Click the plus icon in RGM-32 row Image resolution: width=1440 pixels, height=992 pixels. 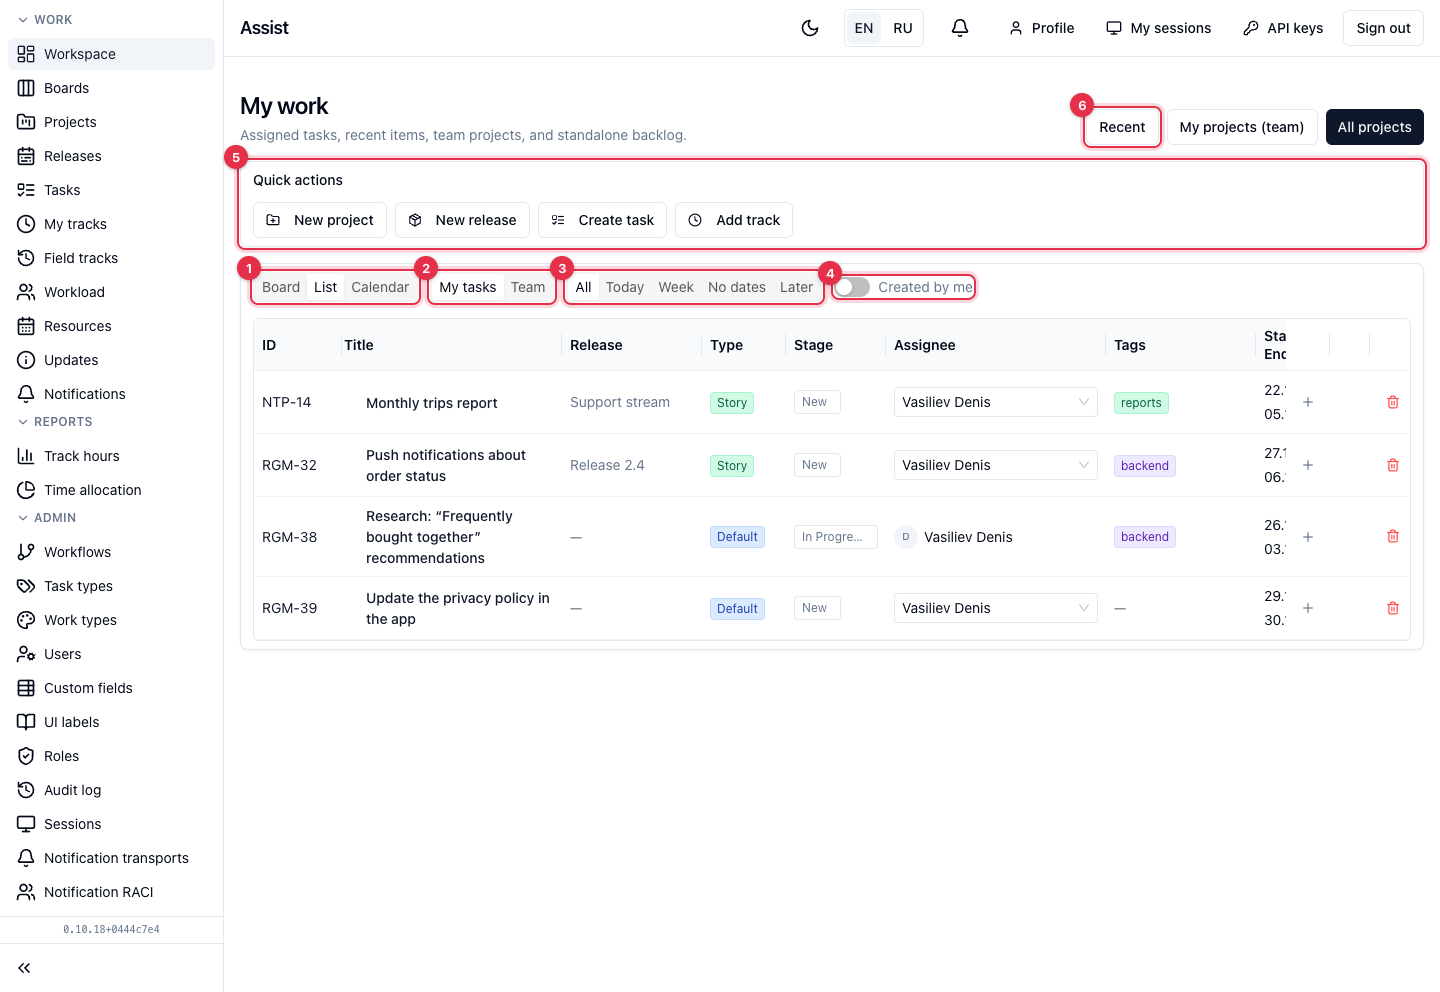pyautogui.click(x=1308, y=465)
